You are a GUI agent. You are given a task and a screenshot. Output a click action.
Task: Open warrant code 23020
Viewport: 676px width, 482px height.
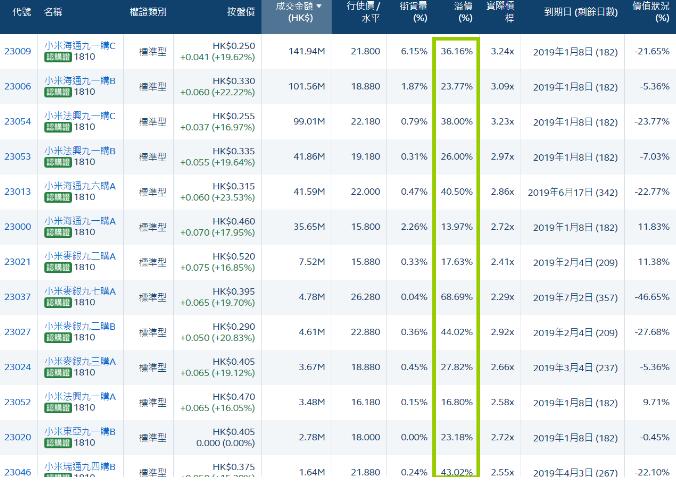pos(17,436)
